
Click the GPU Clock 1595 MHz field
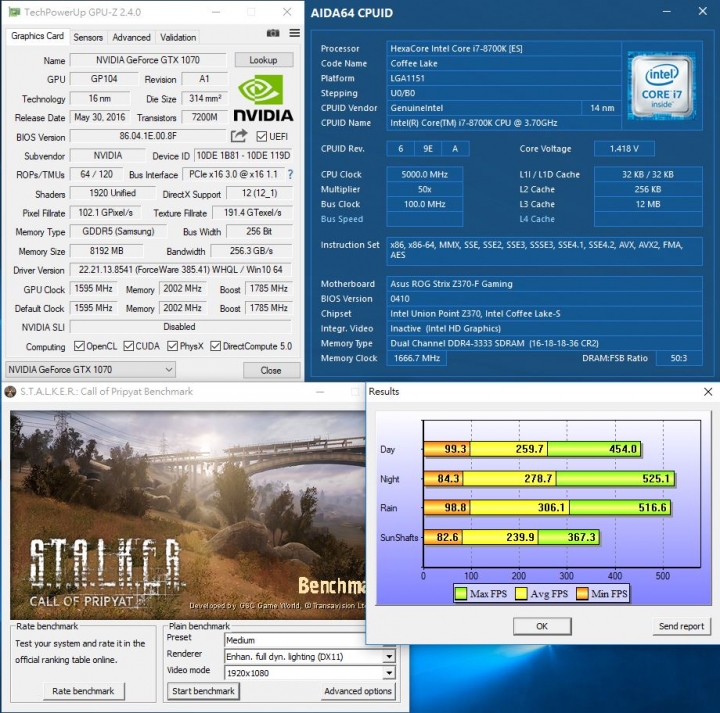(94, 289)
